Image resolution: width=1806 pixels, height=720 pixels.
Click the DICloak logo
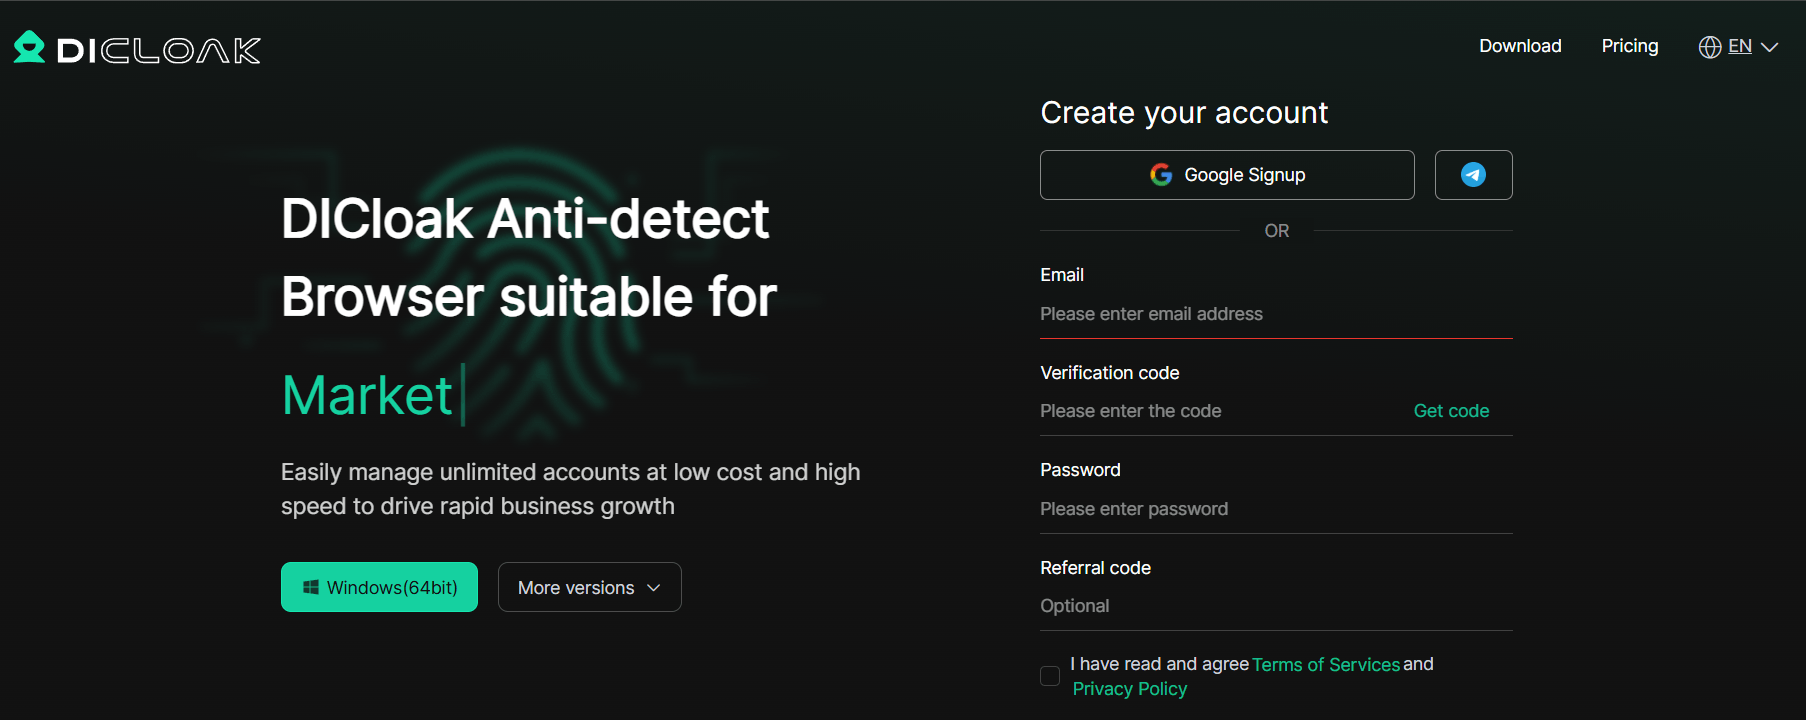pyautogui.click(x=137, y=48)
